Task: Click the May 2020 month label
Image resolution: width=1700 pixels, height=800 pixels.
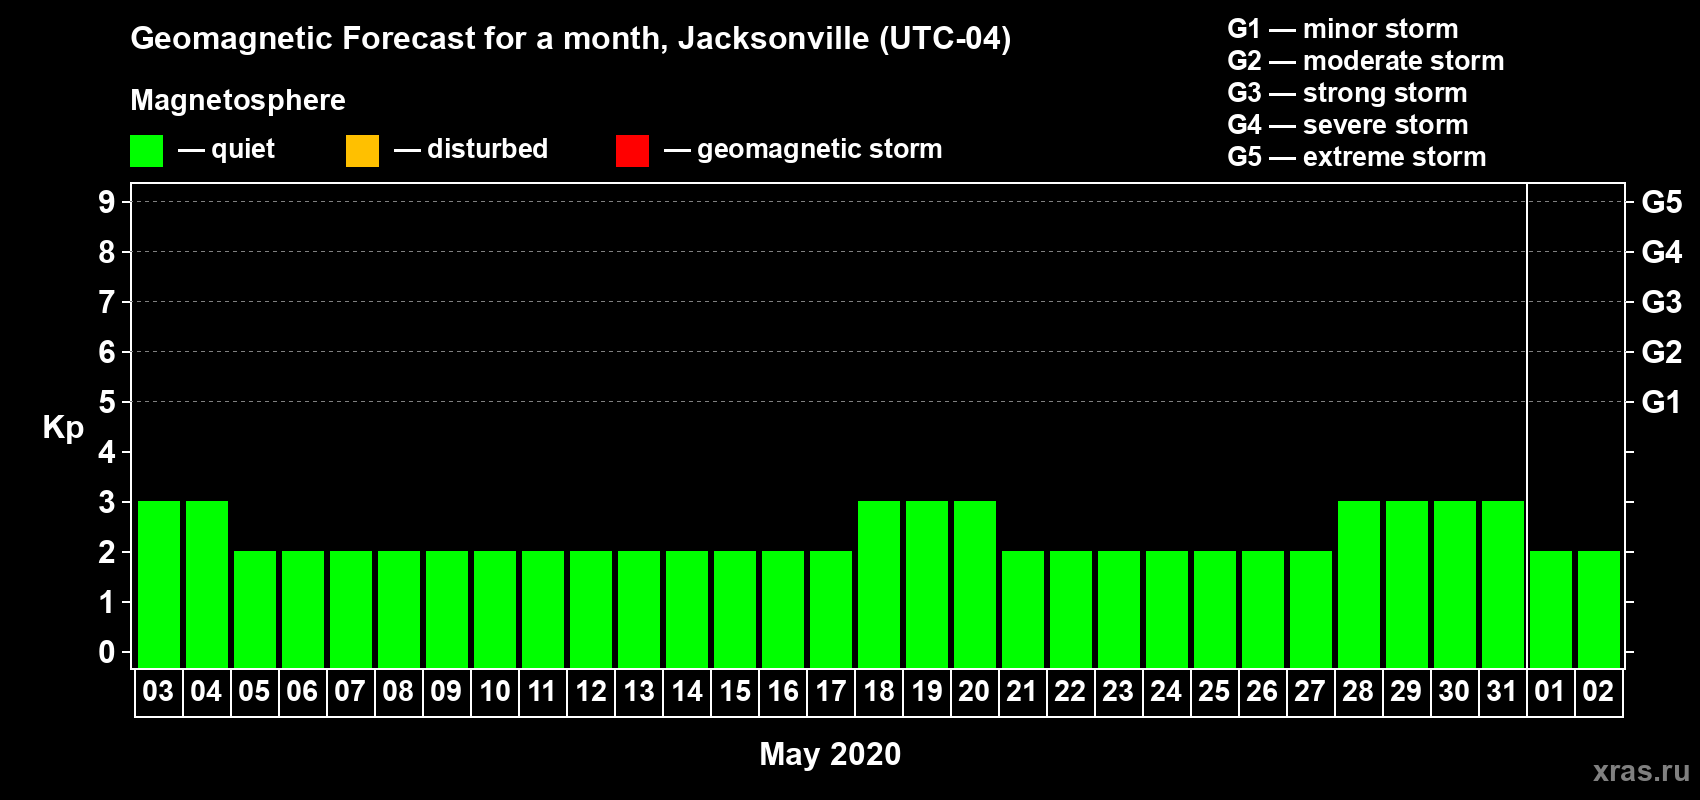Action: pos(830,754)
